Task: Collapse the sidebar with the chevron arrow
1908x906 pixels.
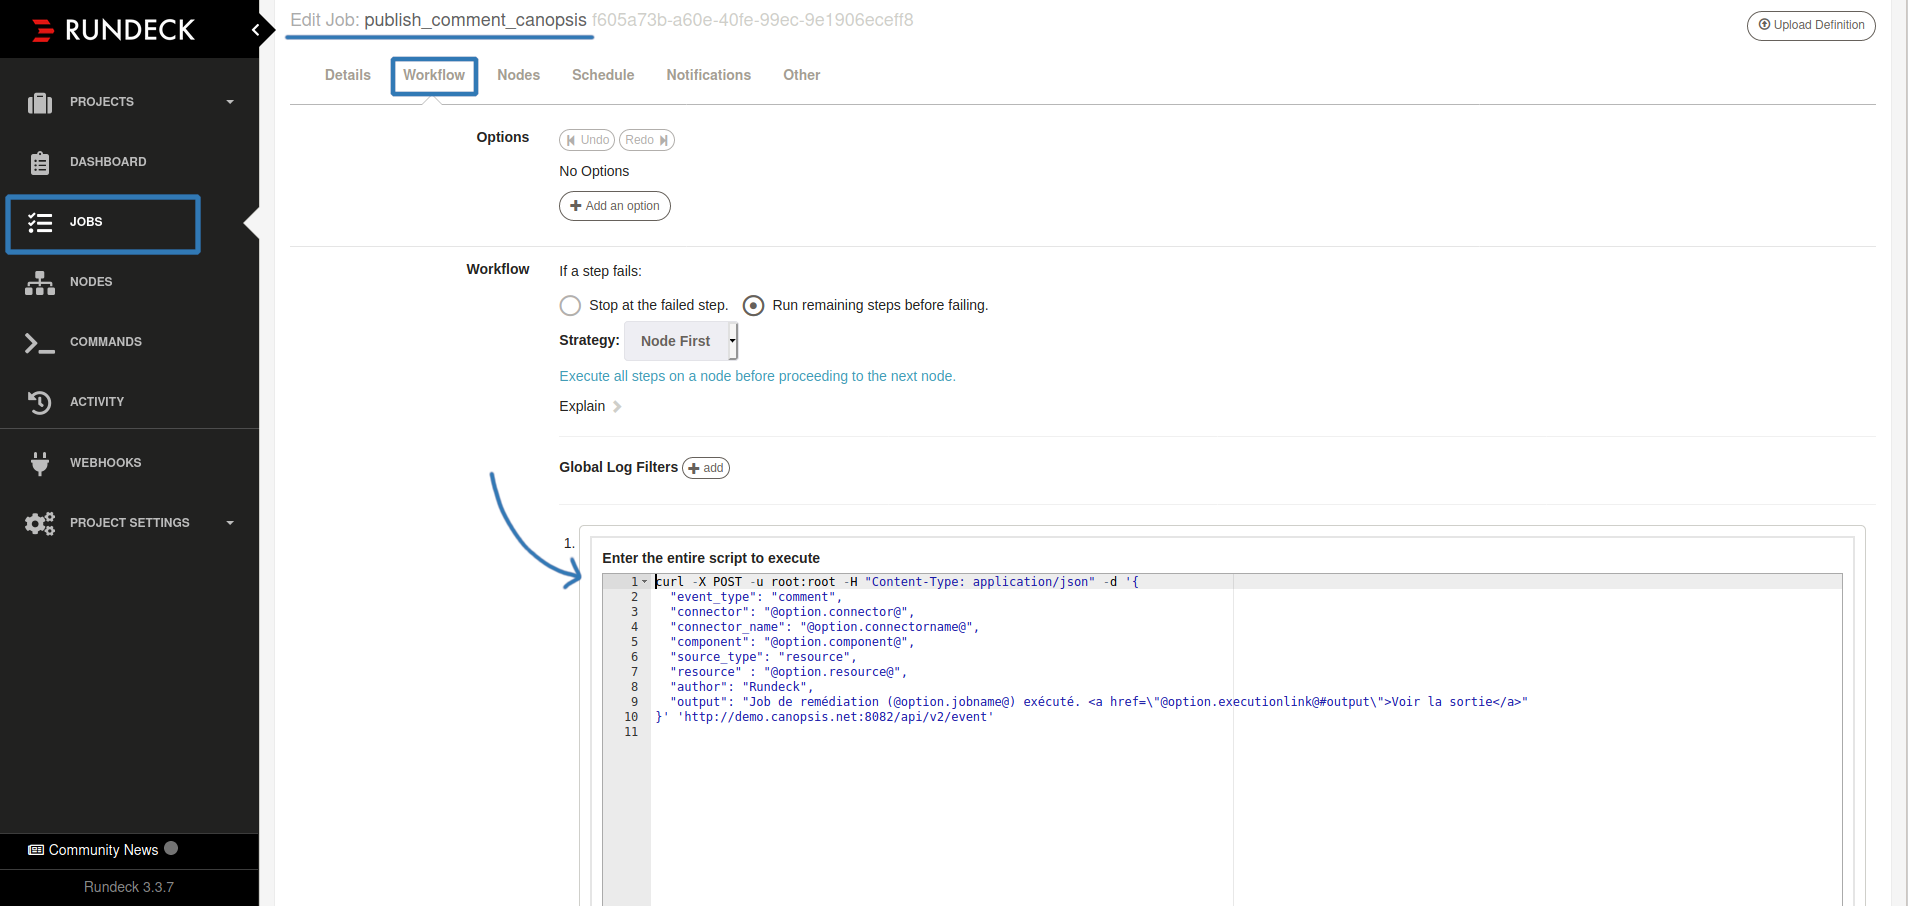Action: [256, 30]
